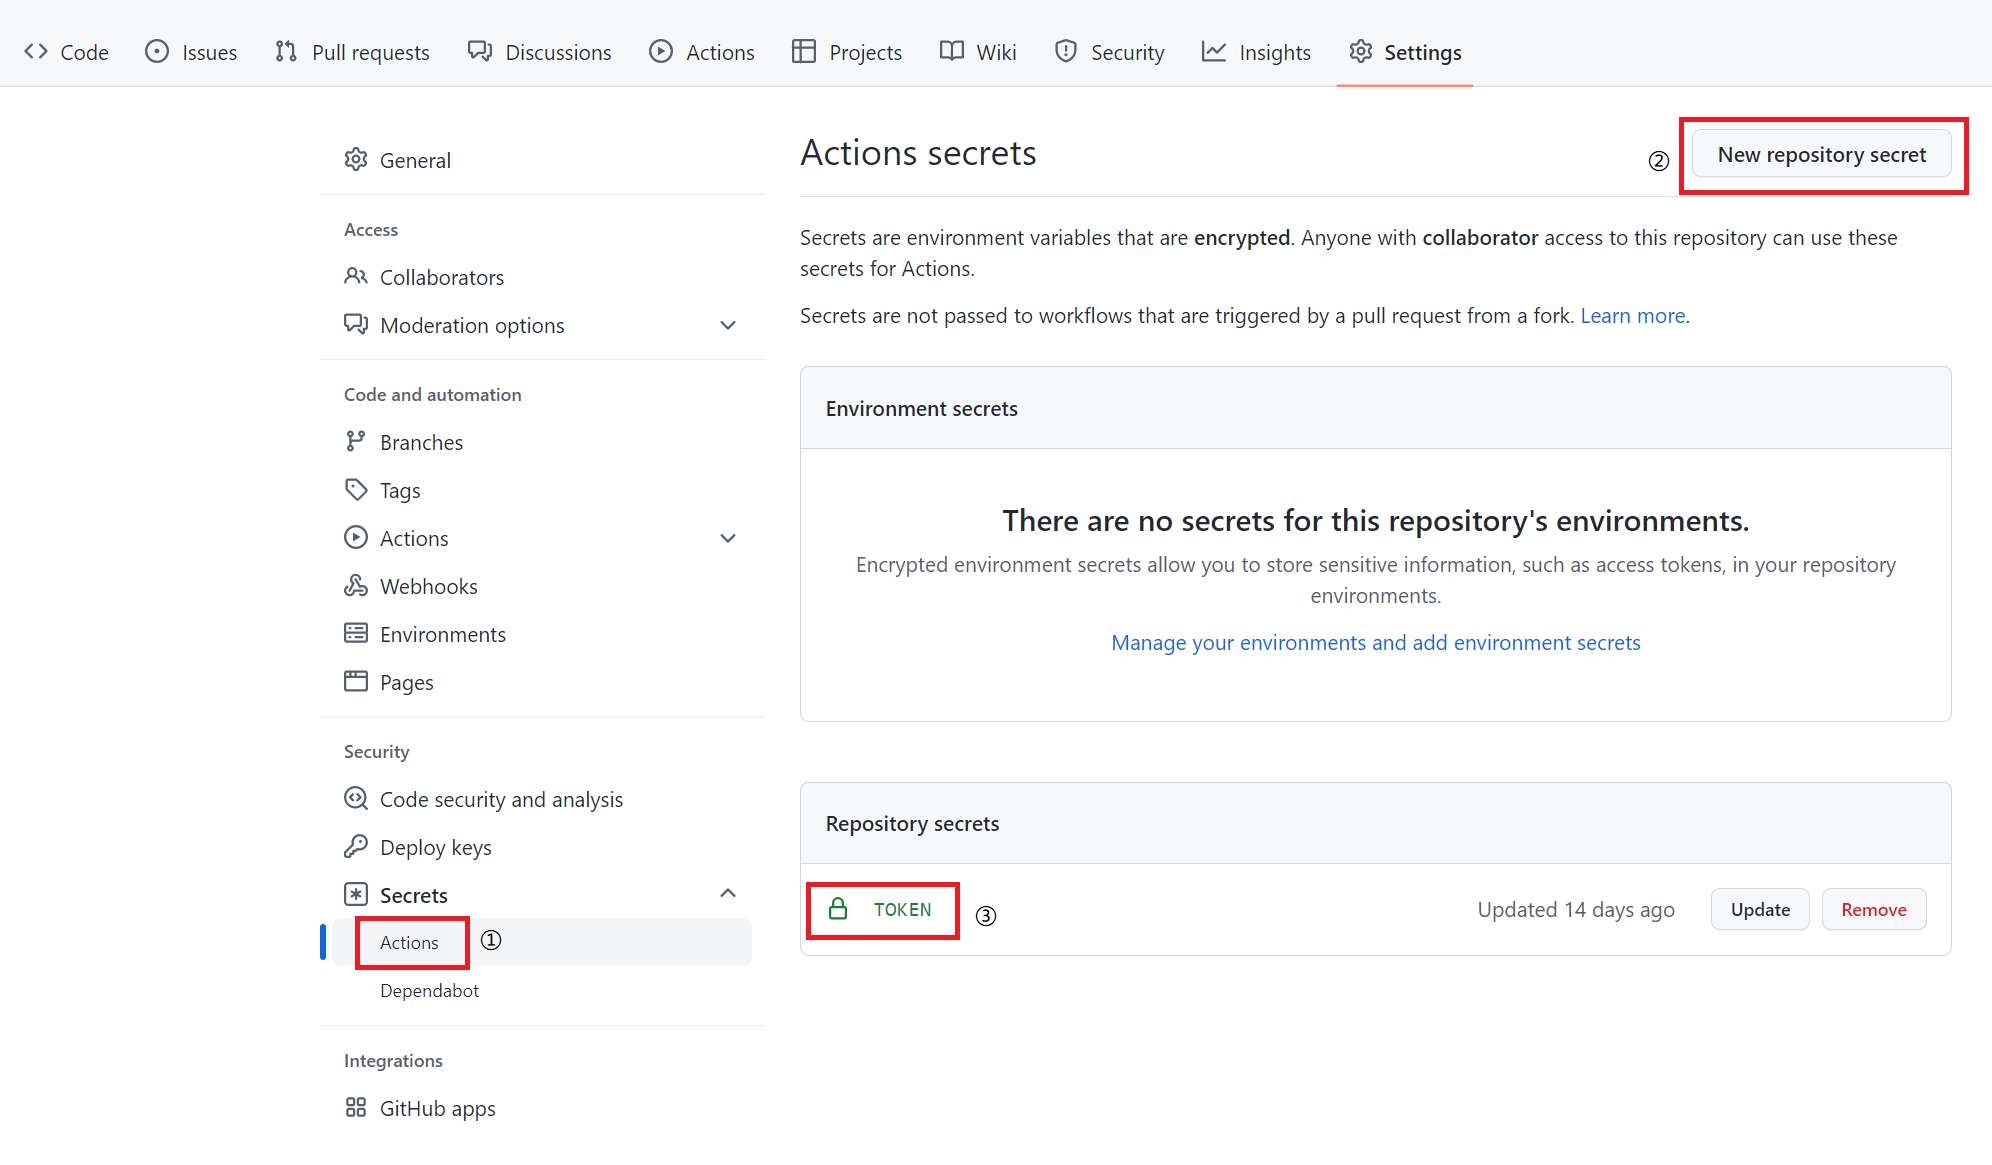Click the Collaborators people icon
The width and height of the screenshot is (1992, 1165).
[356, 276]
